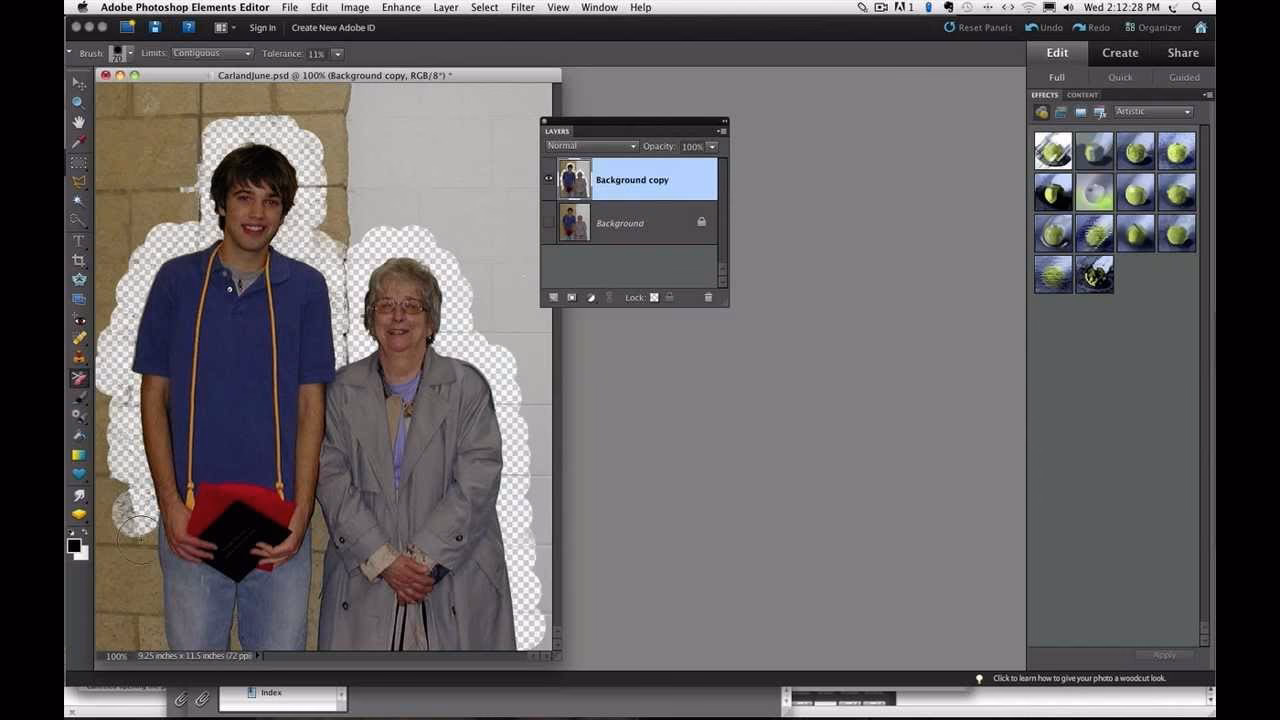Click the Delete Layer trash icon
The width and height of the screenshot is (1280, 720).
(x=709, y=296)
